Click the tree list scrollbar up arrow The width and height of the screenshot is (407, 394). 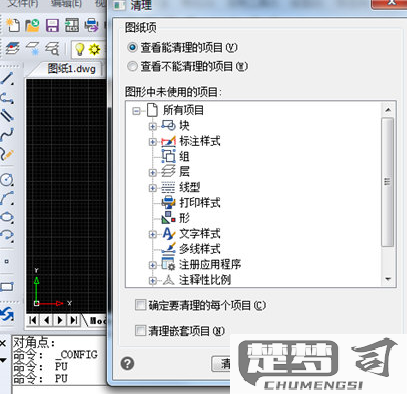pos(388,110)
